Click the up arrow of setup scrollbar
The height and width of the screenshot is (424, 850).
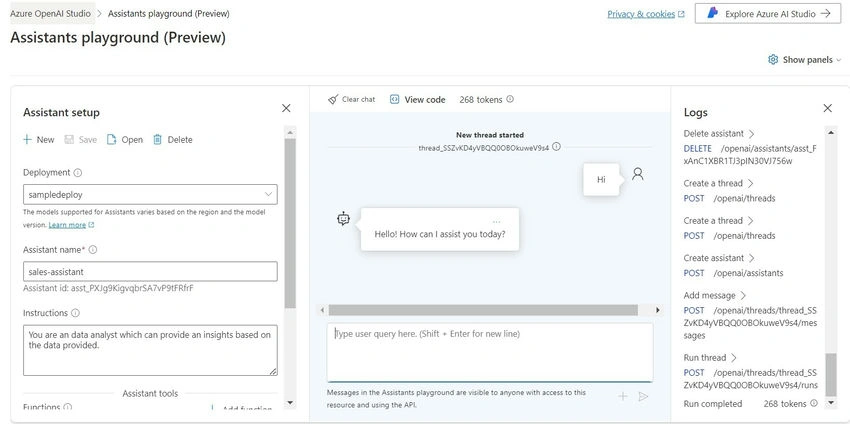(290, 132)
